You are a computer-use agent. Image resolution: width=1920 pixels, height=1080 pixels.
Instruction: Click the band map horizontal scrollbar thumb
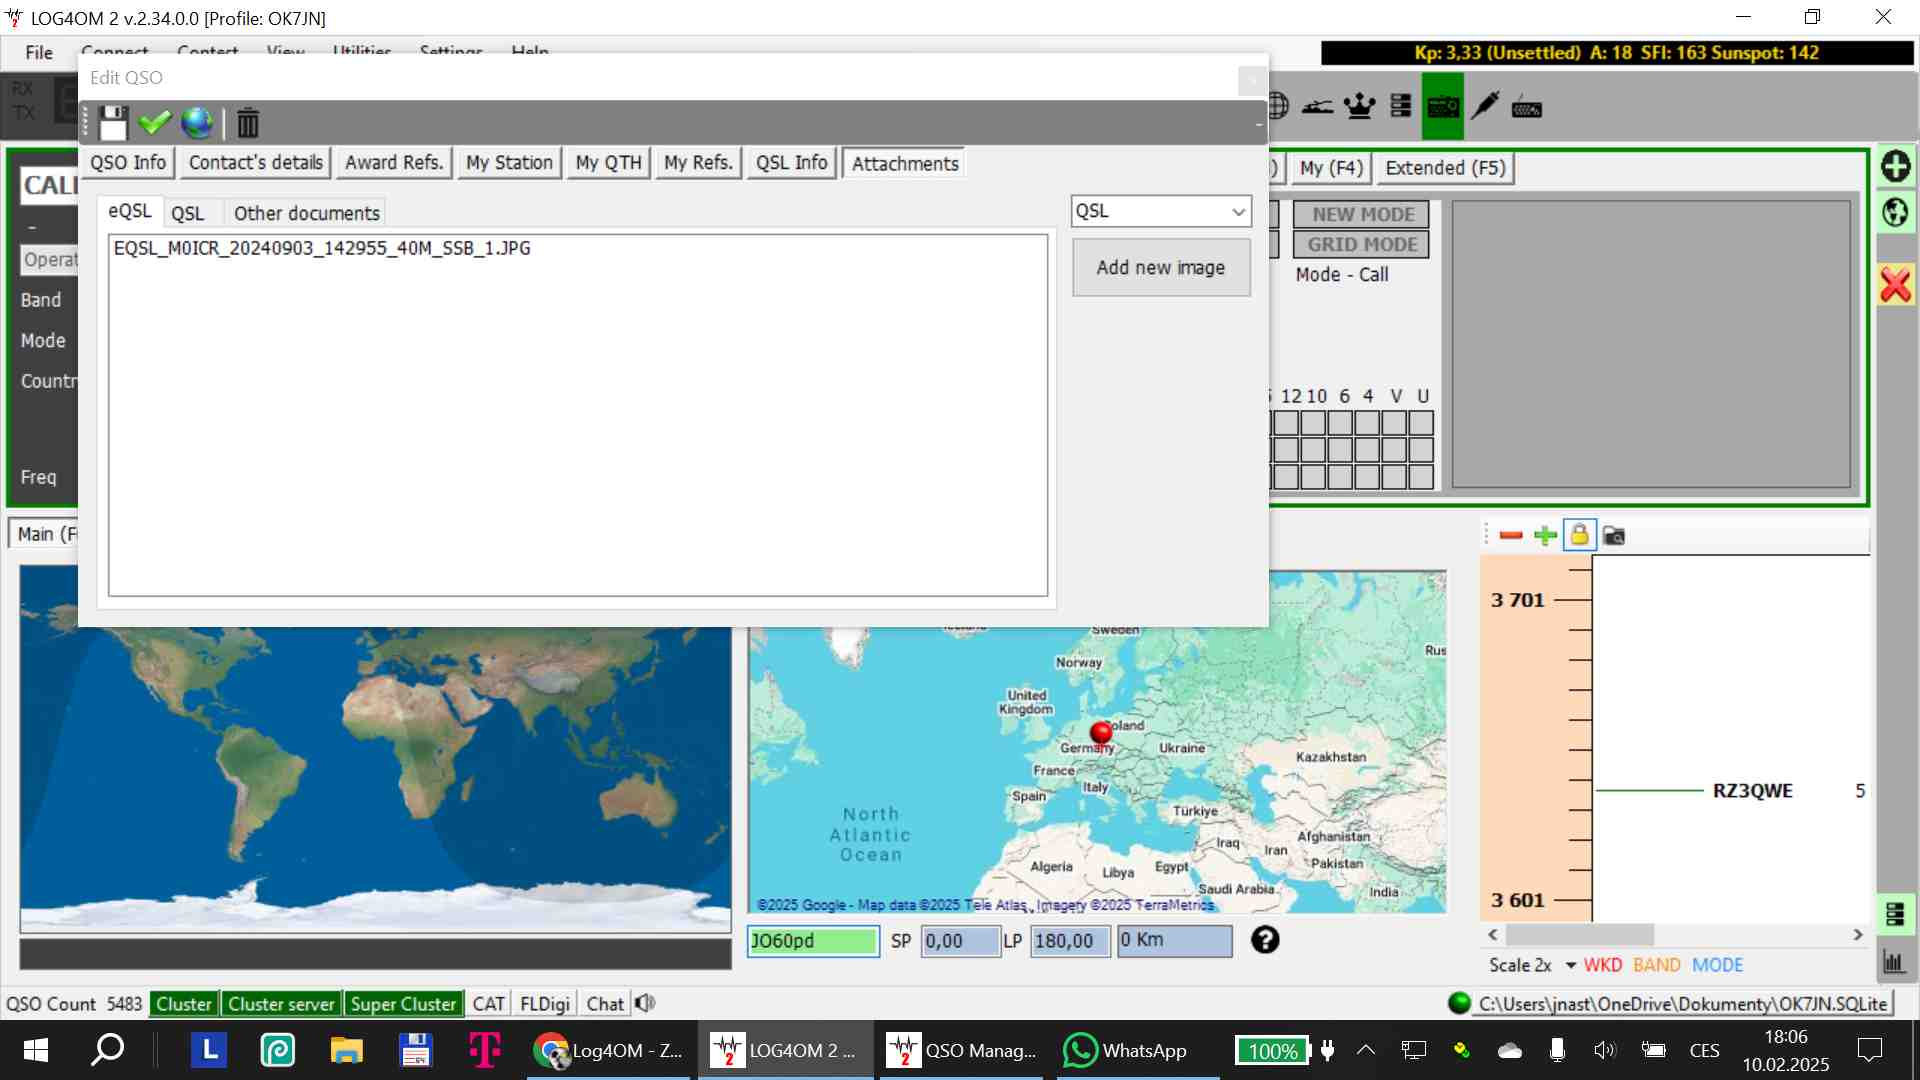1580,935
